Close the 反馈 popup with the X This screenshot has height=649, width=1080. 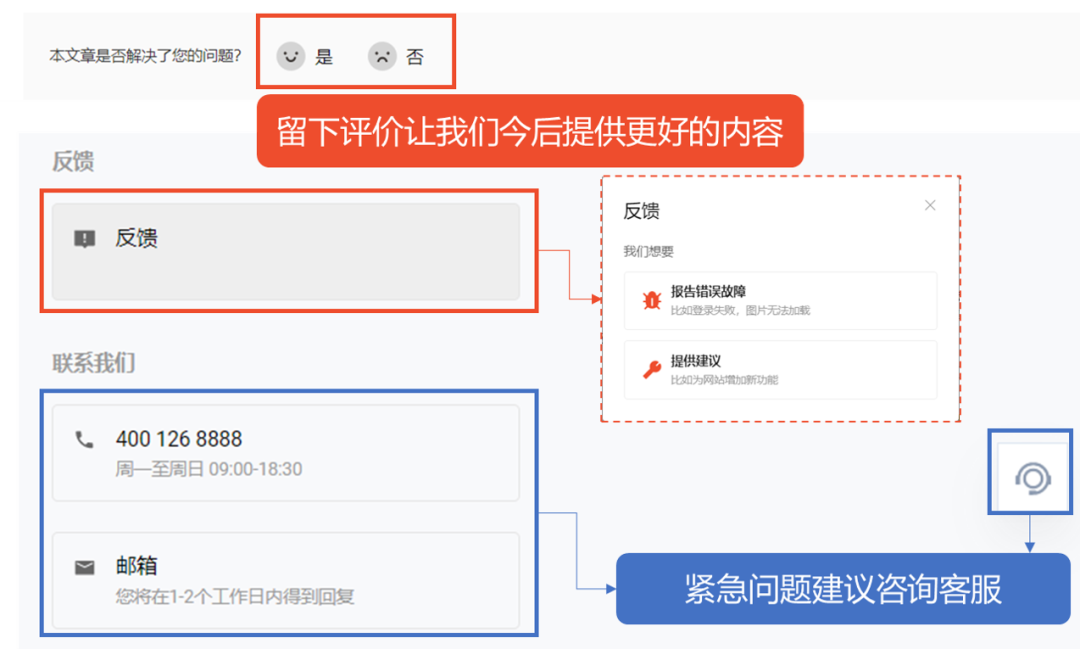tap(930, 205)
